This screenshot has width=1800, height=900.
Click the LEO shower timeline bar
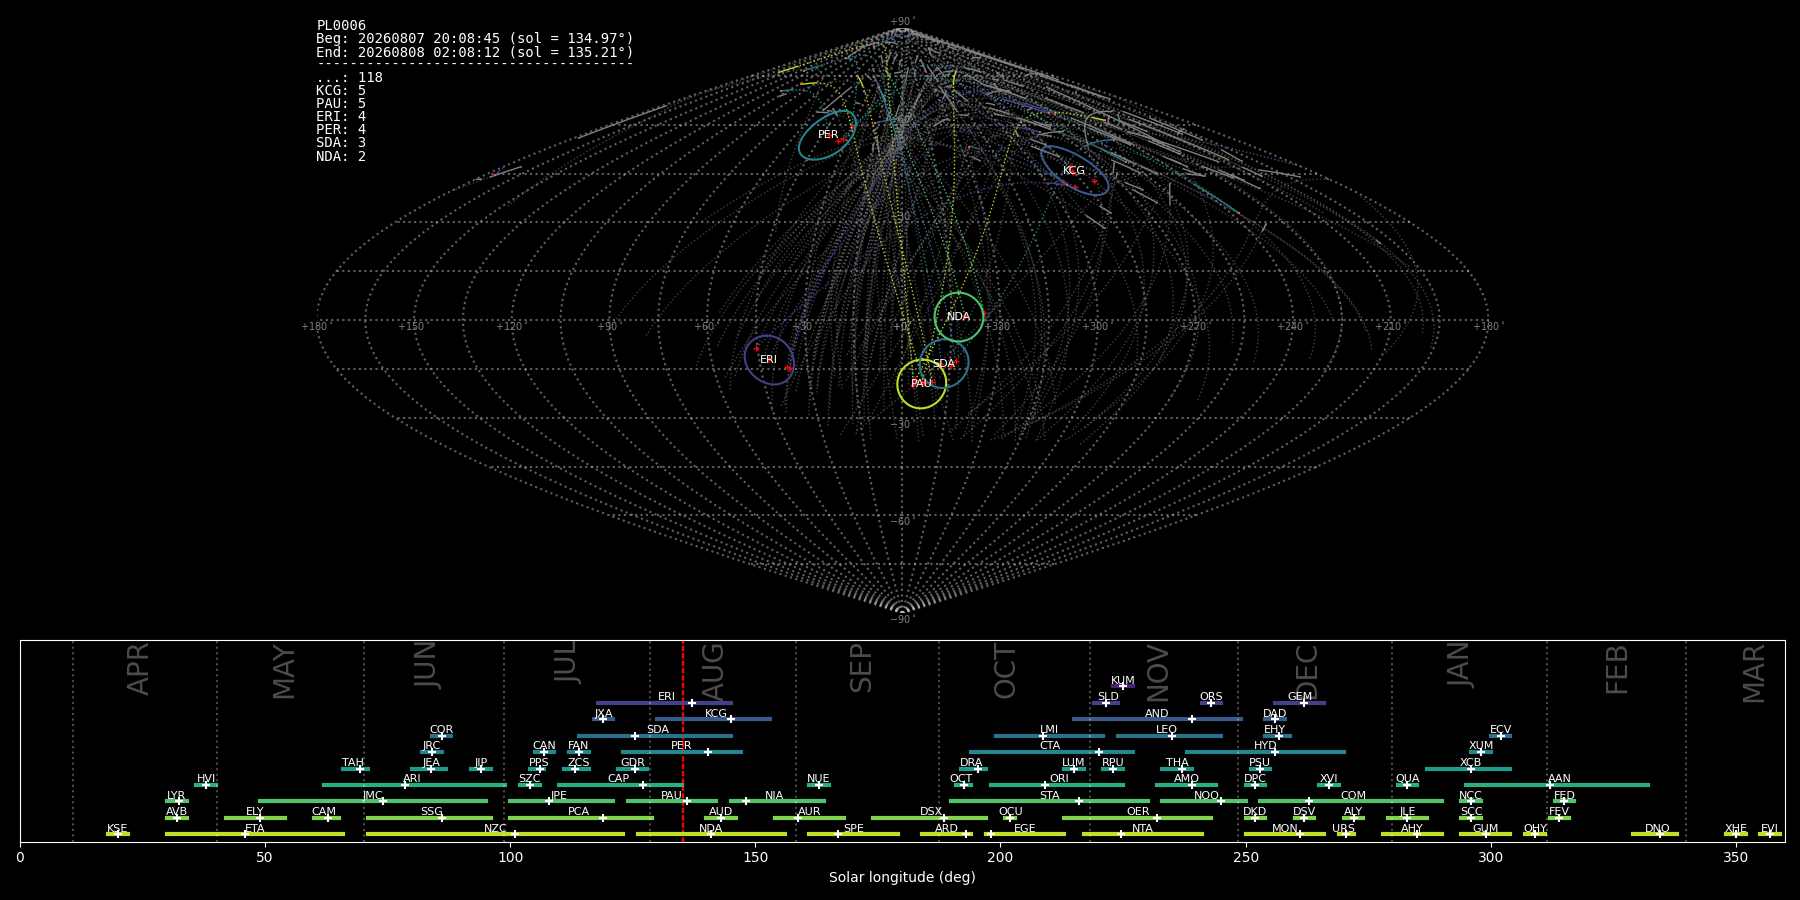pyautogui.click(x=1169, y=736)
